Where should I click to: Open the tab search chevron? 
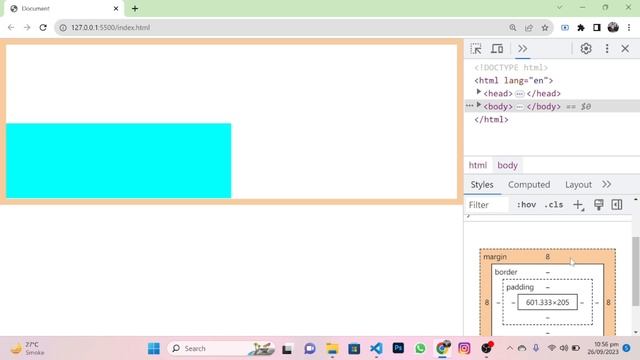(560, 7)
